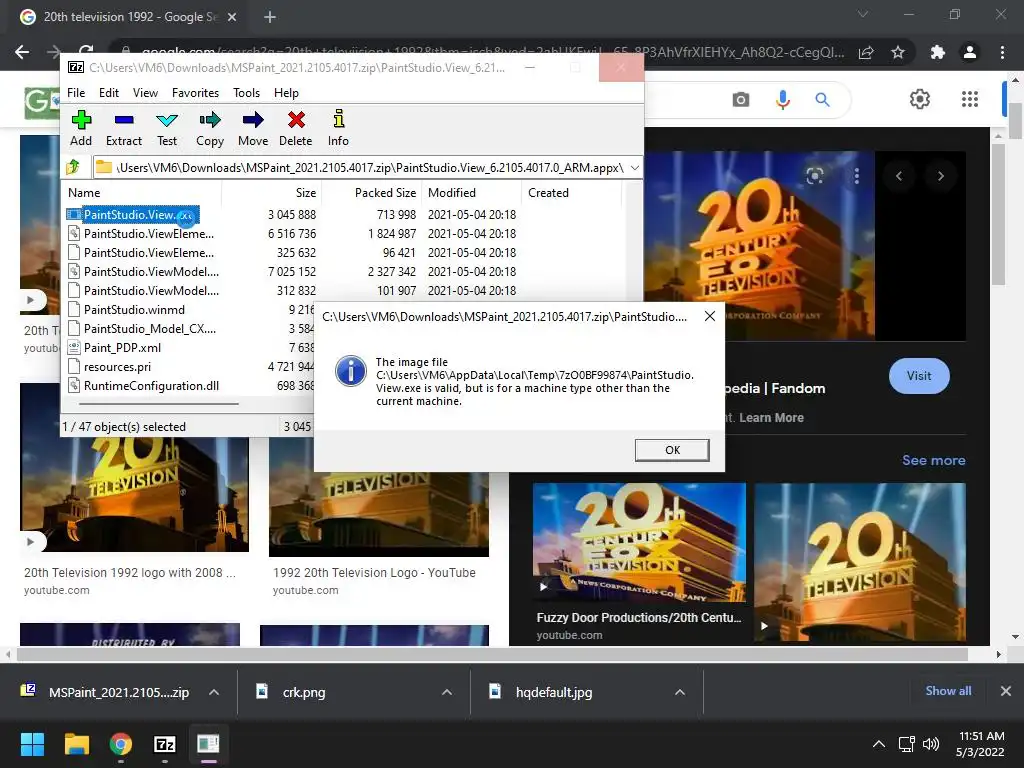Open the Google apps grid

(970, 99)
